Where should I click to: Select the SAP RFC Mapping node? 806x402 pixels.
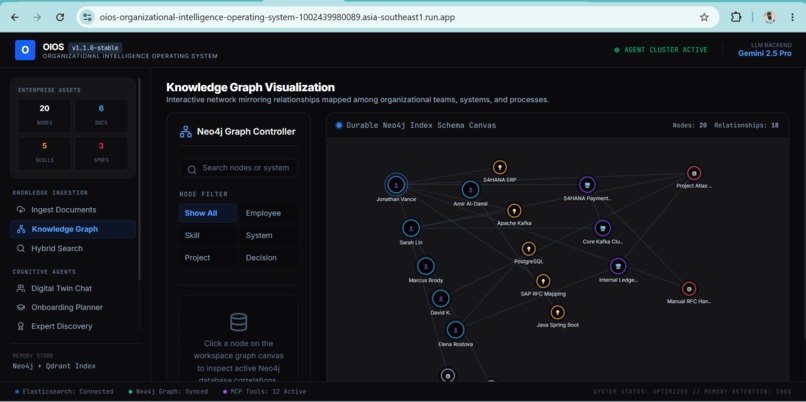pyautogui.click(x=543, y=281)
